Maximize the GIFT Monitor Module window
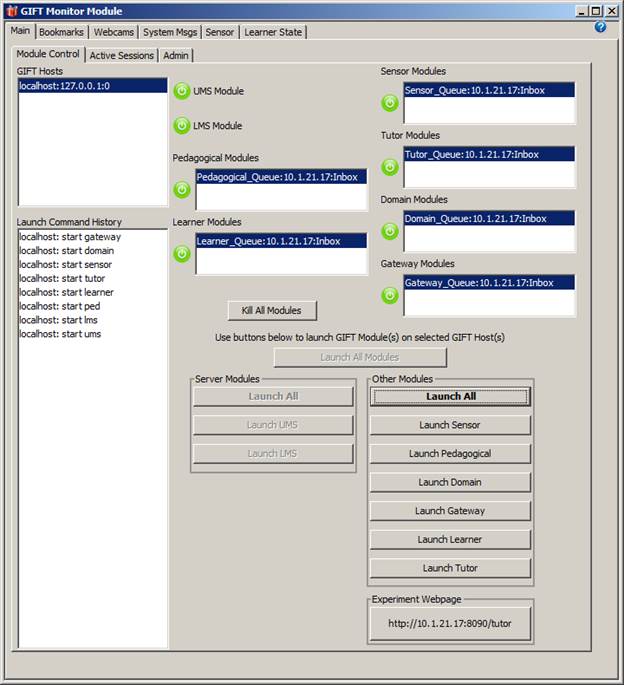Image resolution: width=624 pixels, height=685 pixels. pos(596,11)
